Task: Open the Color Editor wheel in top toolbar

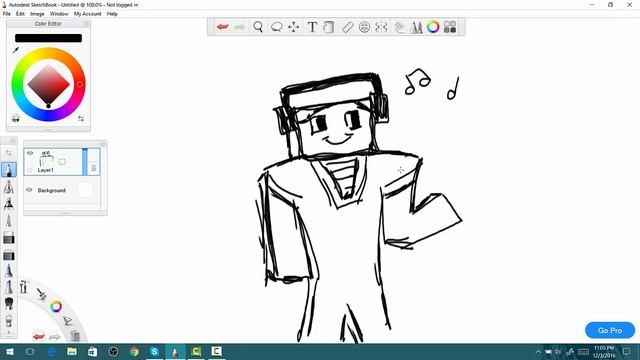Action: 433,27
